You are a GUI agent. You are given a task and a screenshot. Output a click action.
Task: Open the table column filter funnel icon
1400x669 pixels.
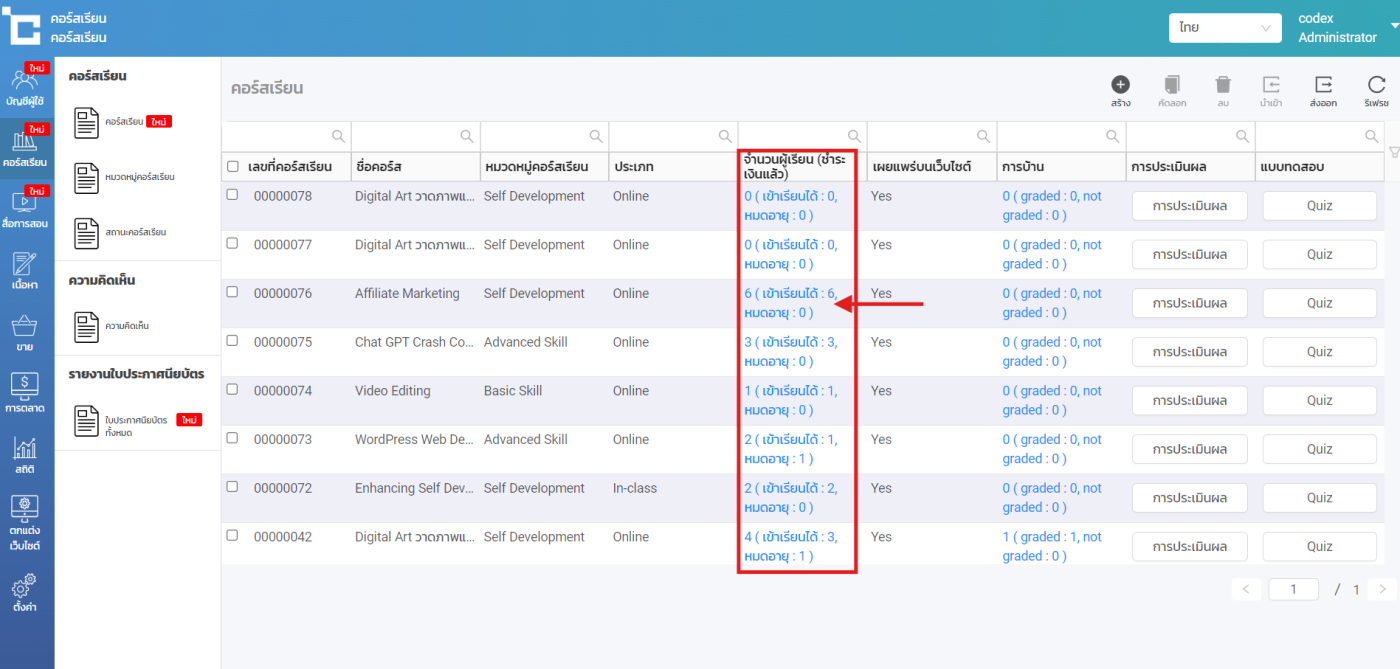click(x=1394, y=152)
